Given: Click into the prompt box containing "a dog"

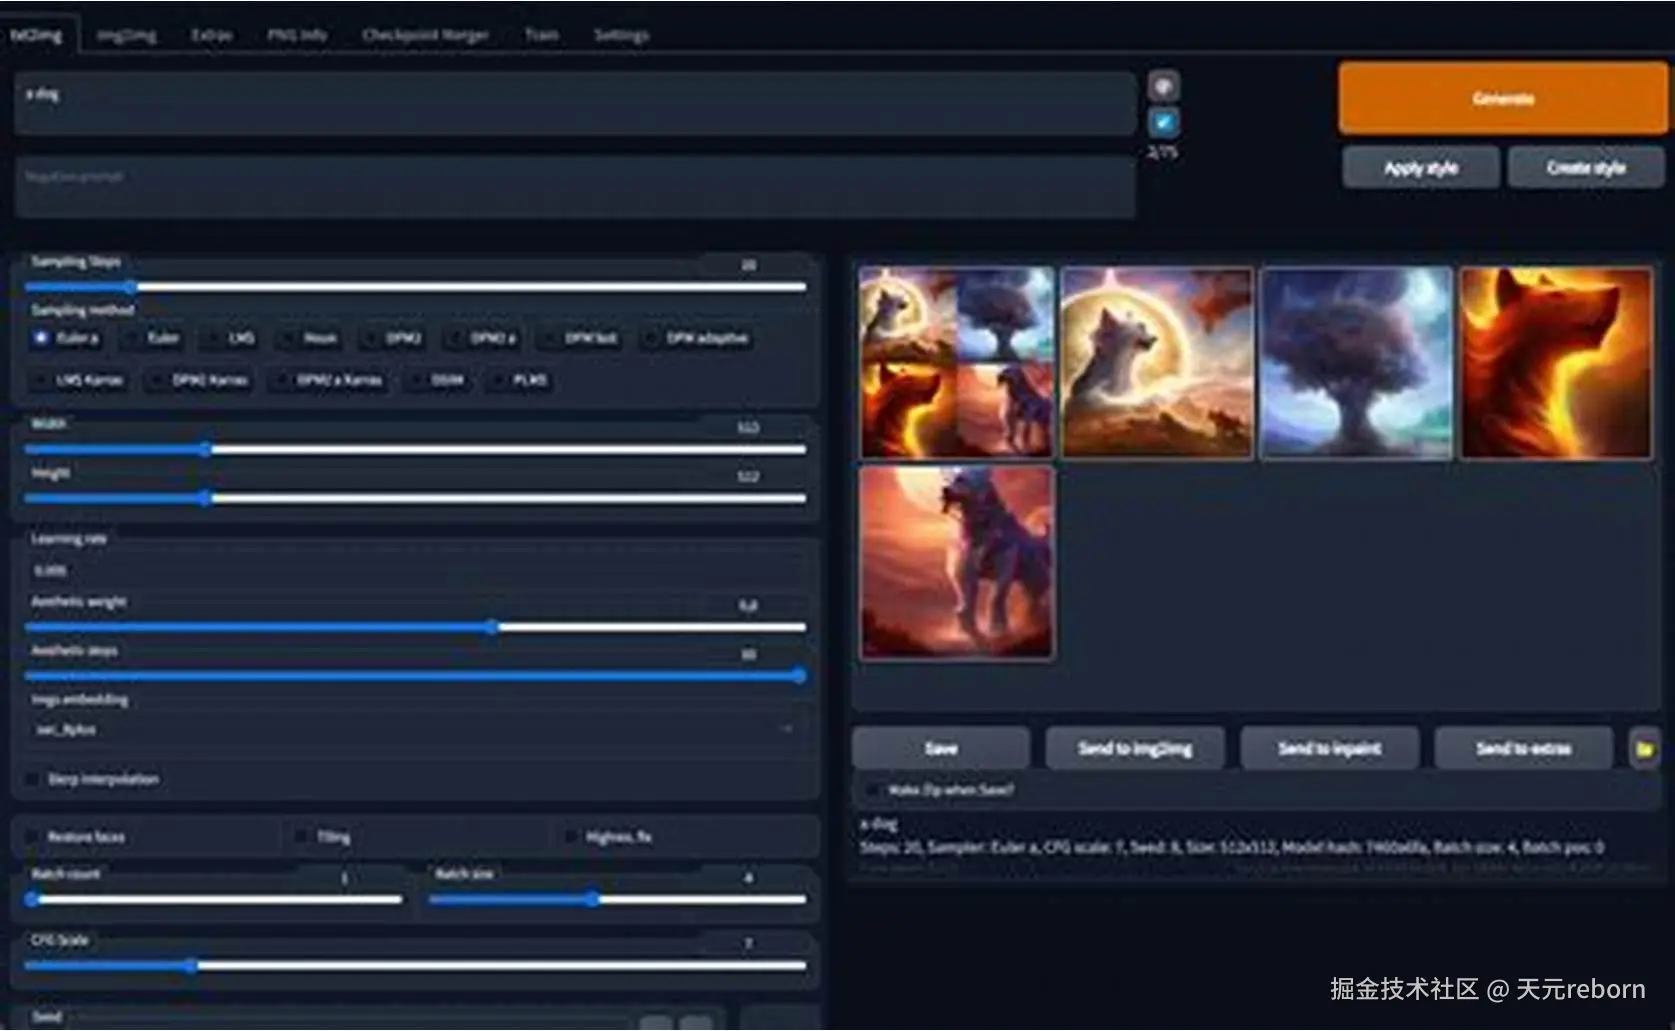Looking at the screenshot, I should 575,103.
